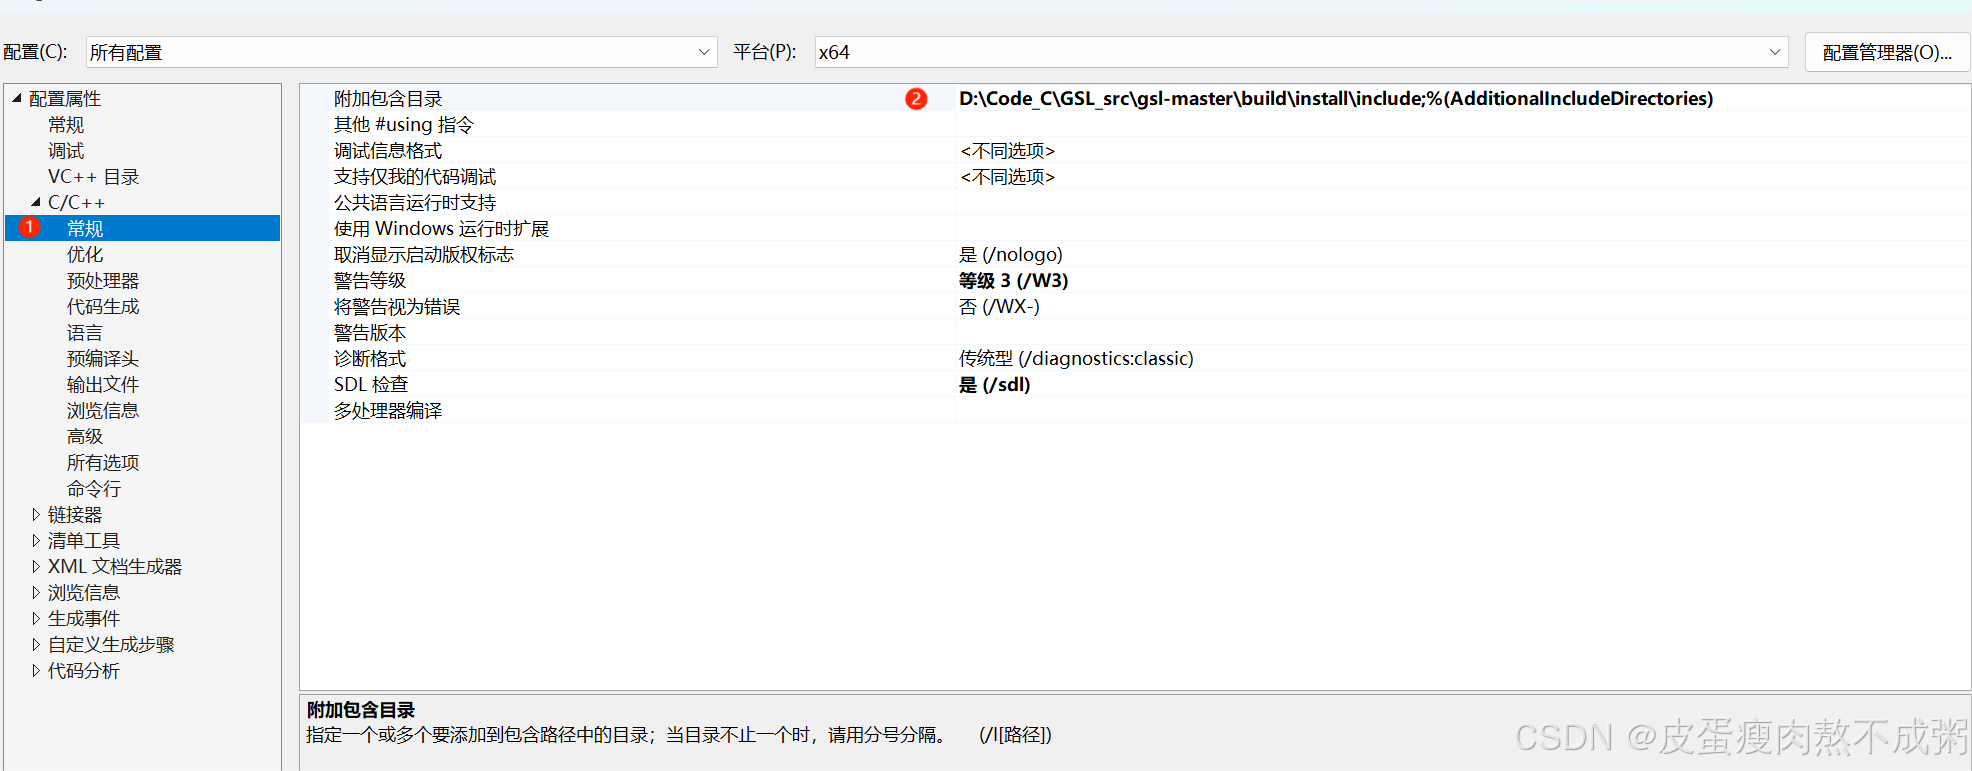Select the 优化 tree item
This screenshot has height=771, width=1972.
pos(85,255)
